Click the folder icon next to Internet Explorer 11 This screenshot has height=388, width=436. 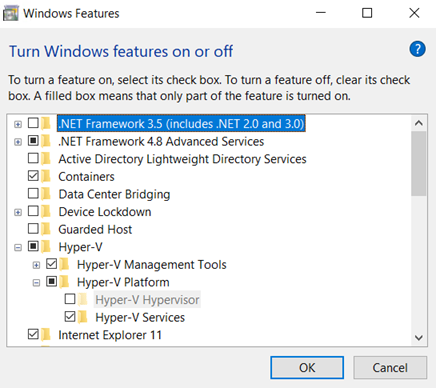point(46,334)
